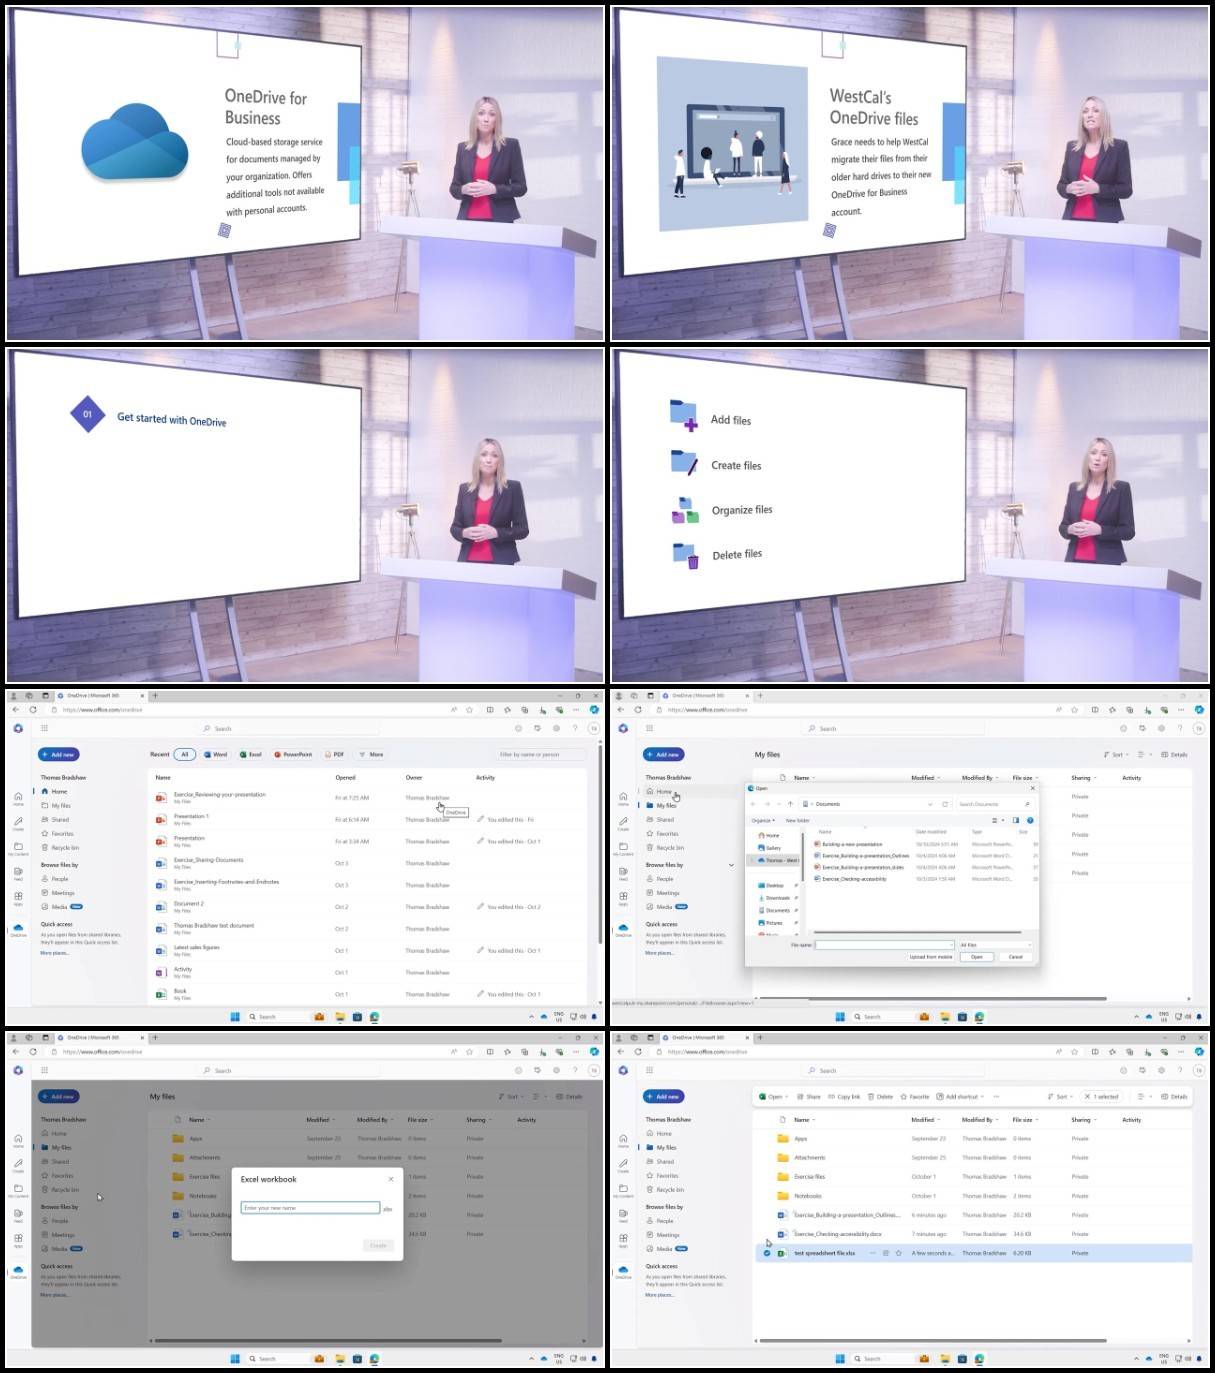1215x1373 pixels.
Task: Click Create in the Excel workbook dialog
Action: tap(378, 1245)
